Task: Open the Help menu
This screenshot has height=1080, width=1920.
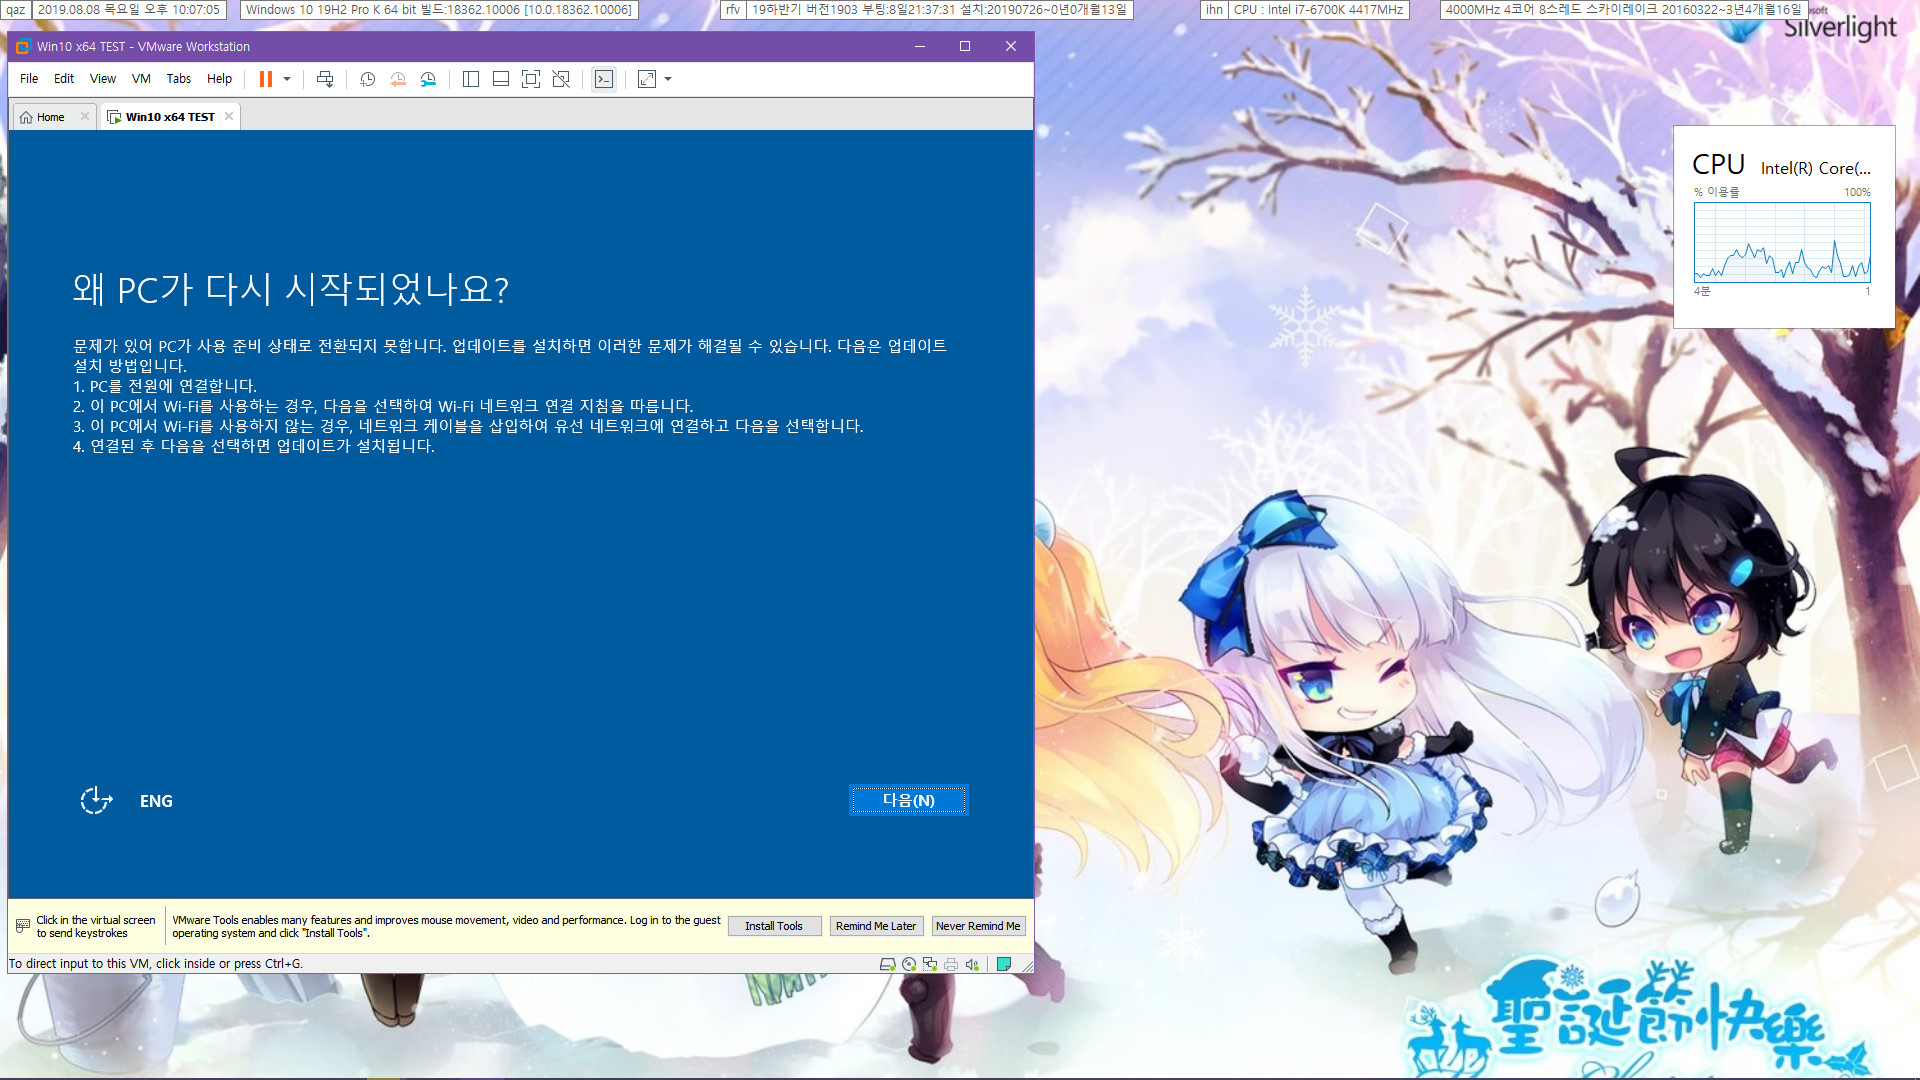Action: tap(219, 79)
